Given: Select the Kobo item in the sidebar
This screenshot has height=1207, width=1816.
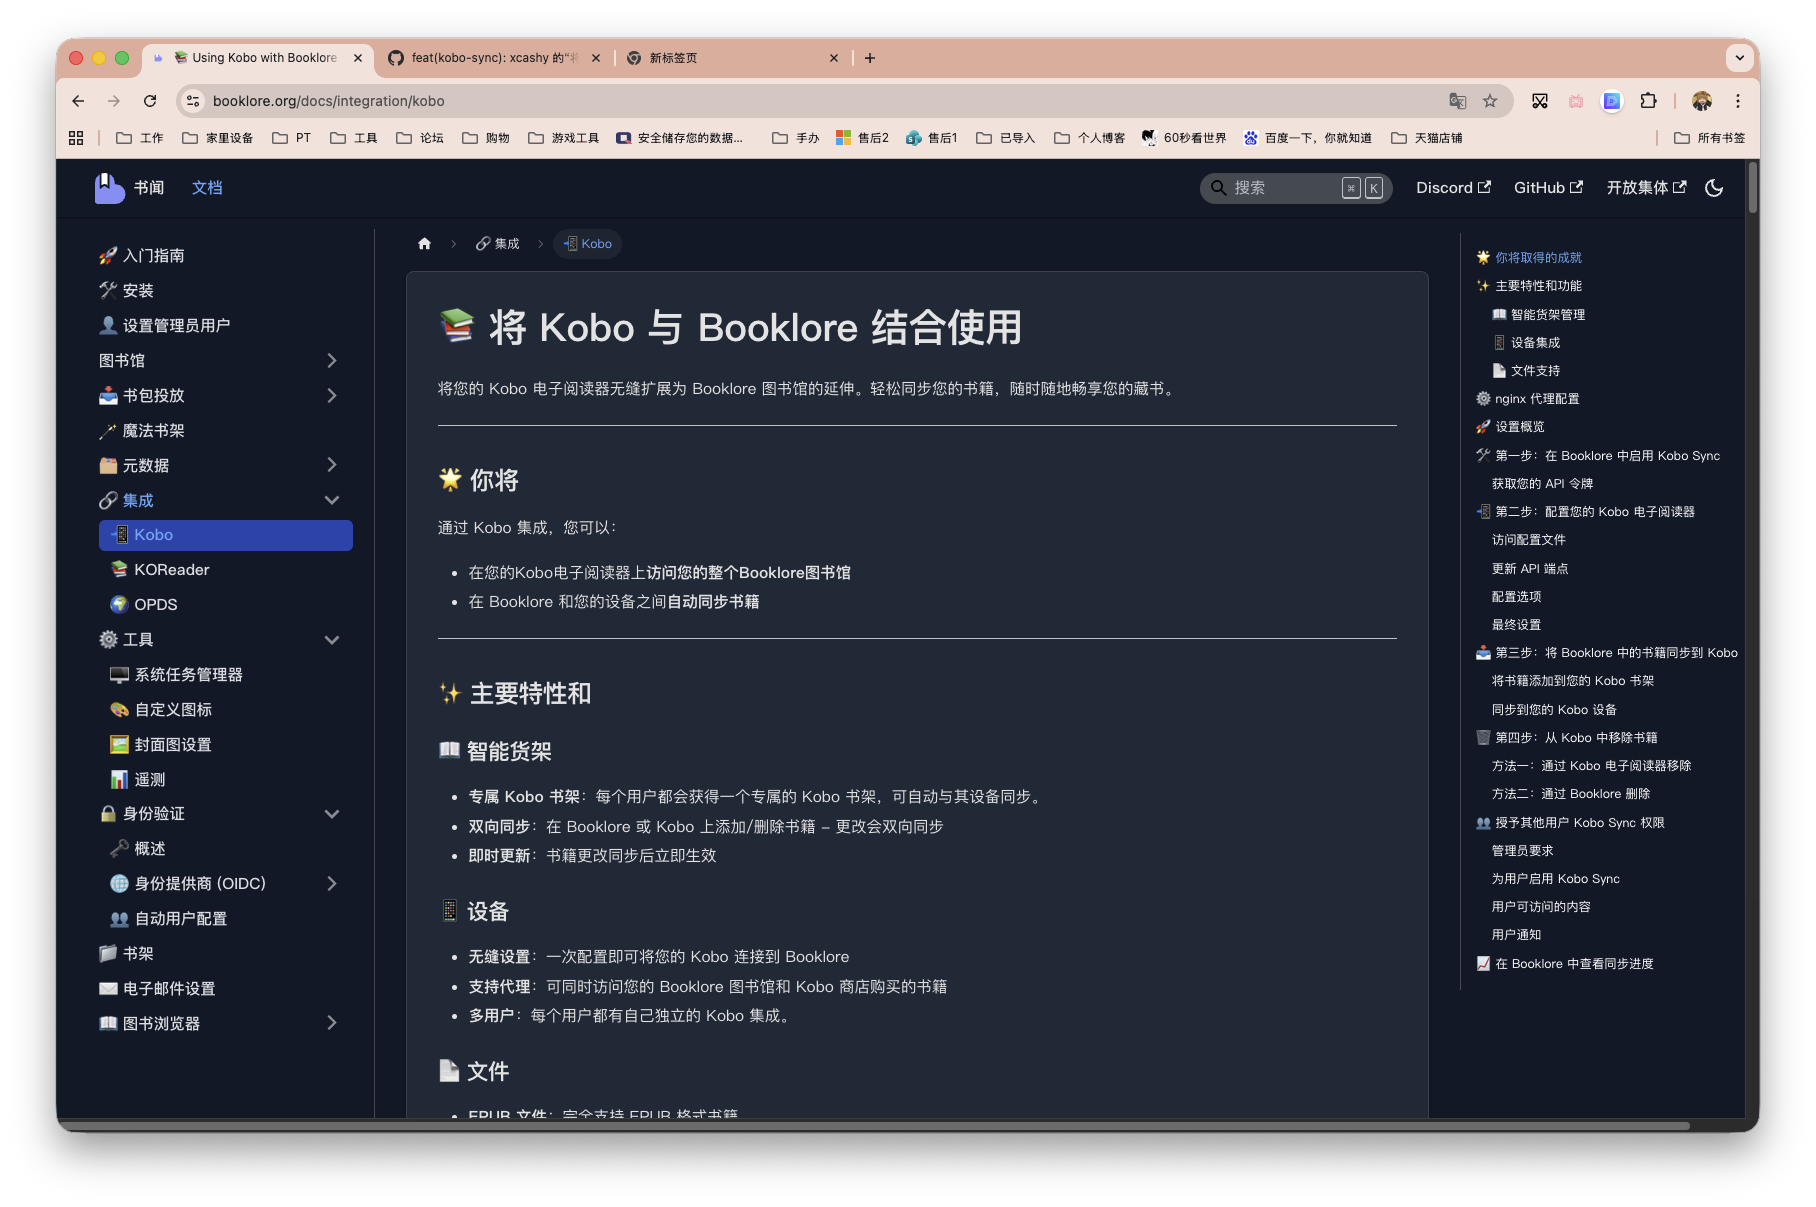Looking at the screenshot, I should [x=225, y=534].
